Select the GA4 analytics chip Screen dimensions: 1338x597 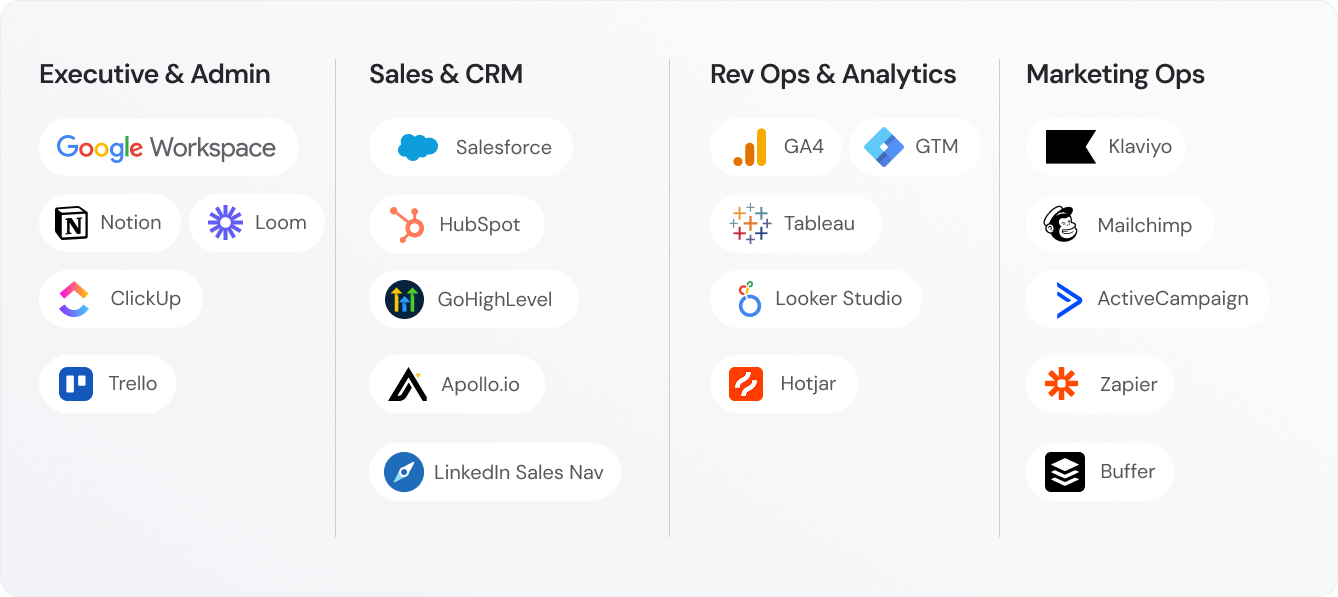click(x=775, y=147)
